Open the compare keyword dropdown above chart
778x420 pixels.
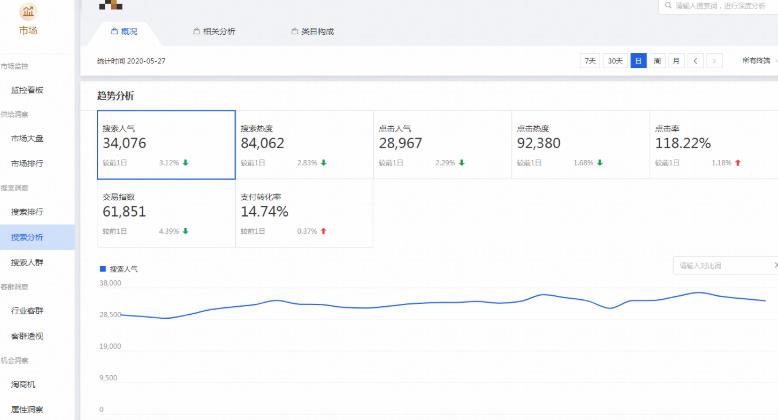coord(725,266)
